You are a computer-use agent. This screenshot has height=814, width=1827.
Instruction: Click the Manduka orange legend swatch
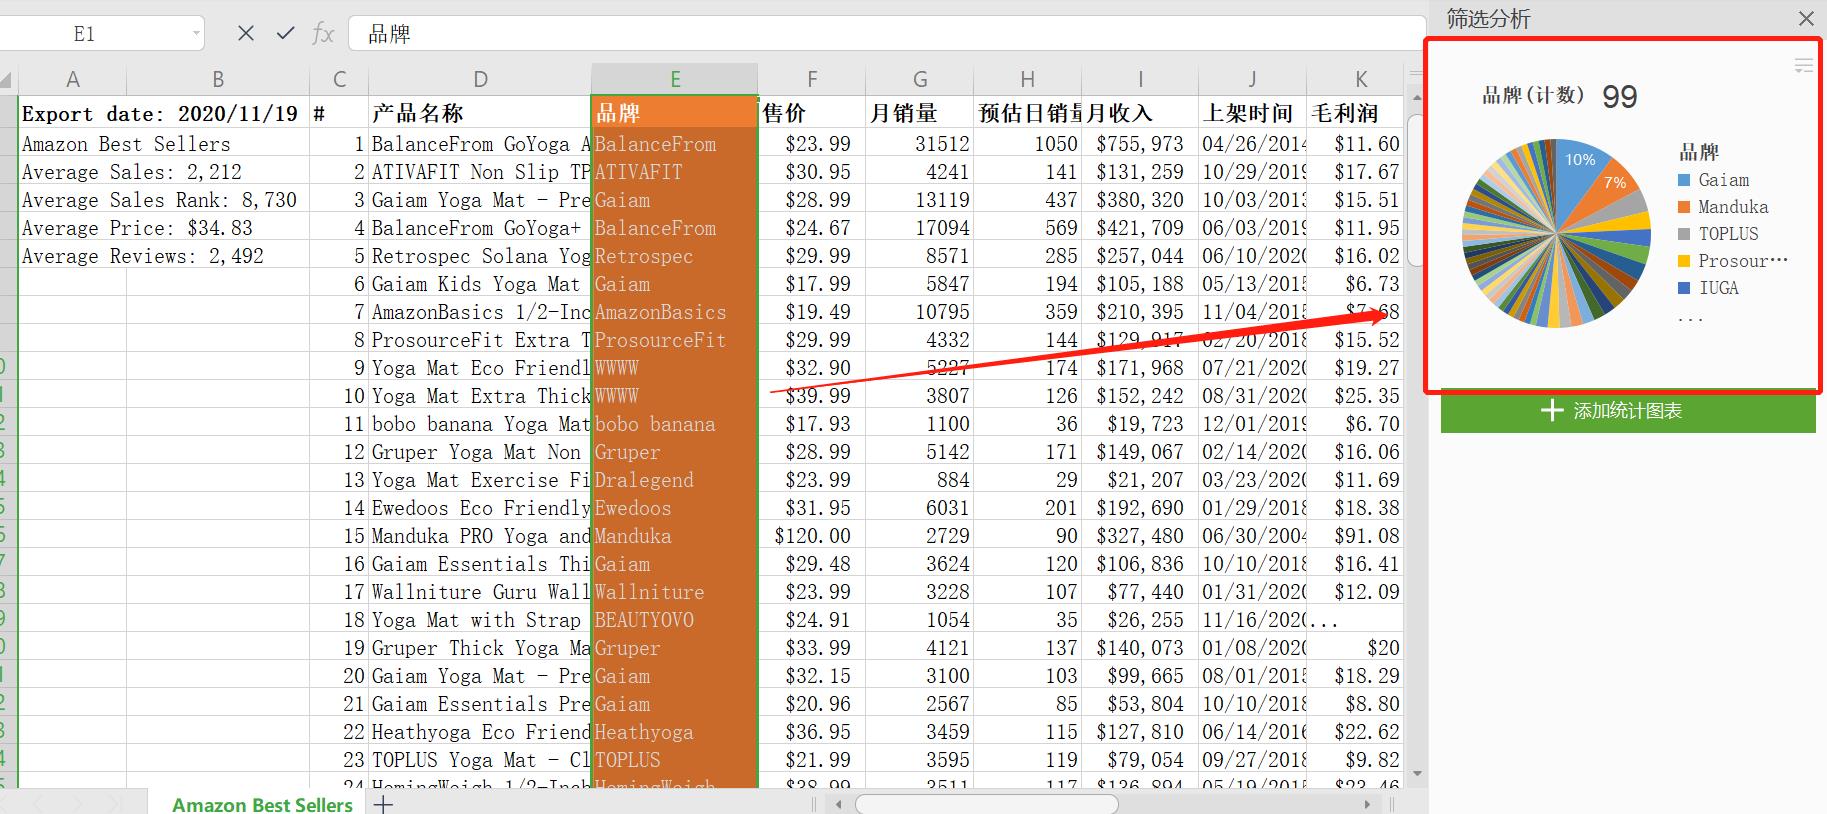[1684, 207]
